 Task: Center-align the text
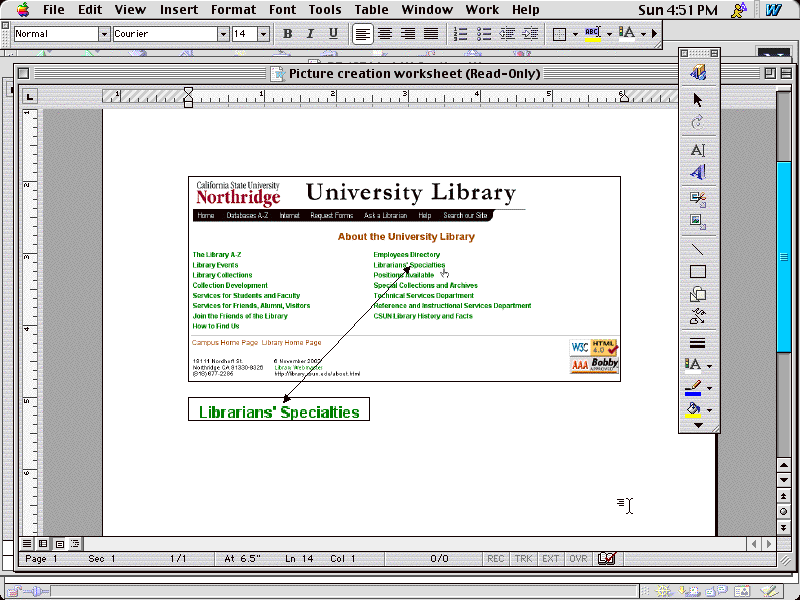point(385,34)
